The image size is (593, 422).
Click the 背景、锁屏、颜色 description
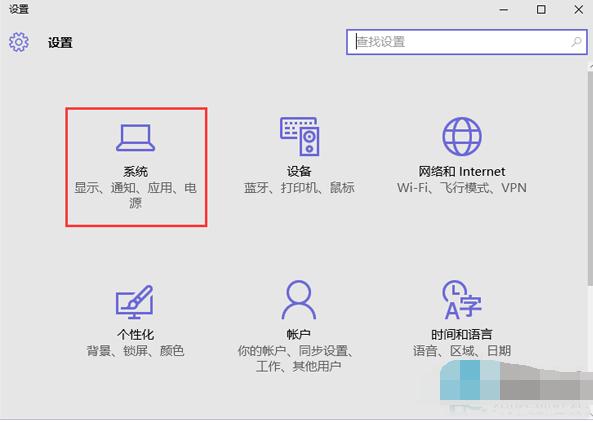135,351
